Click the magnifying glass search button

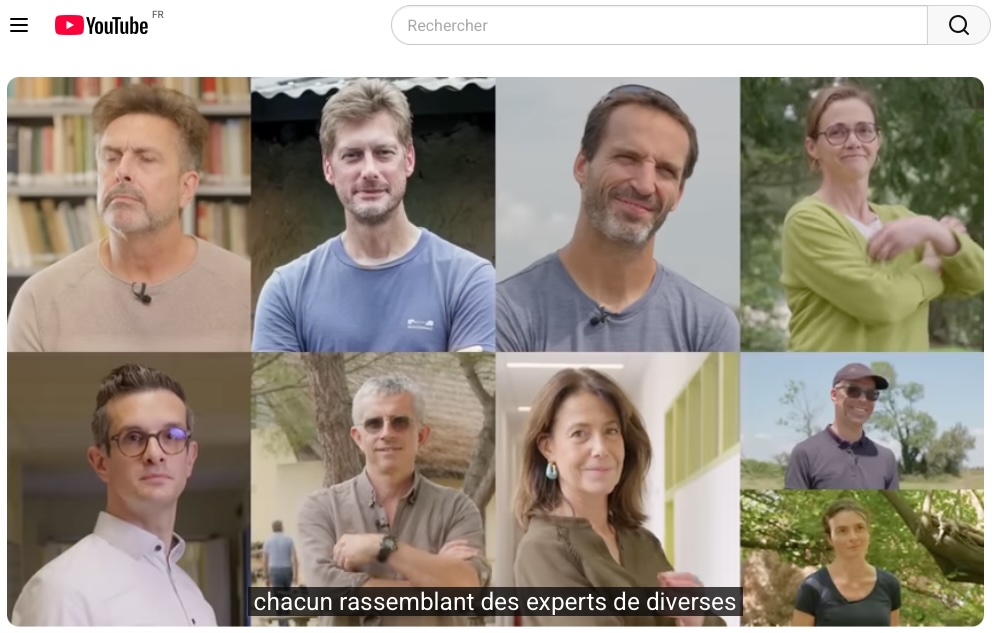pyautogui.click(x=958, y=25)
